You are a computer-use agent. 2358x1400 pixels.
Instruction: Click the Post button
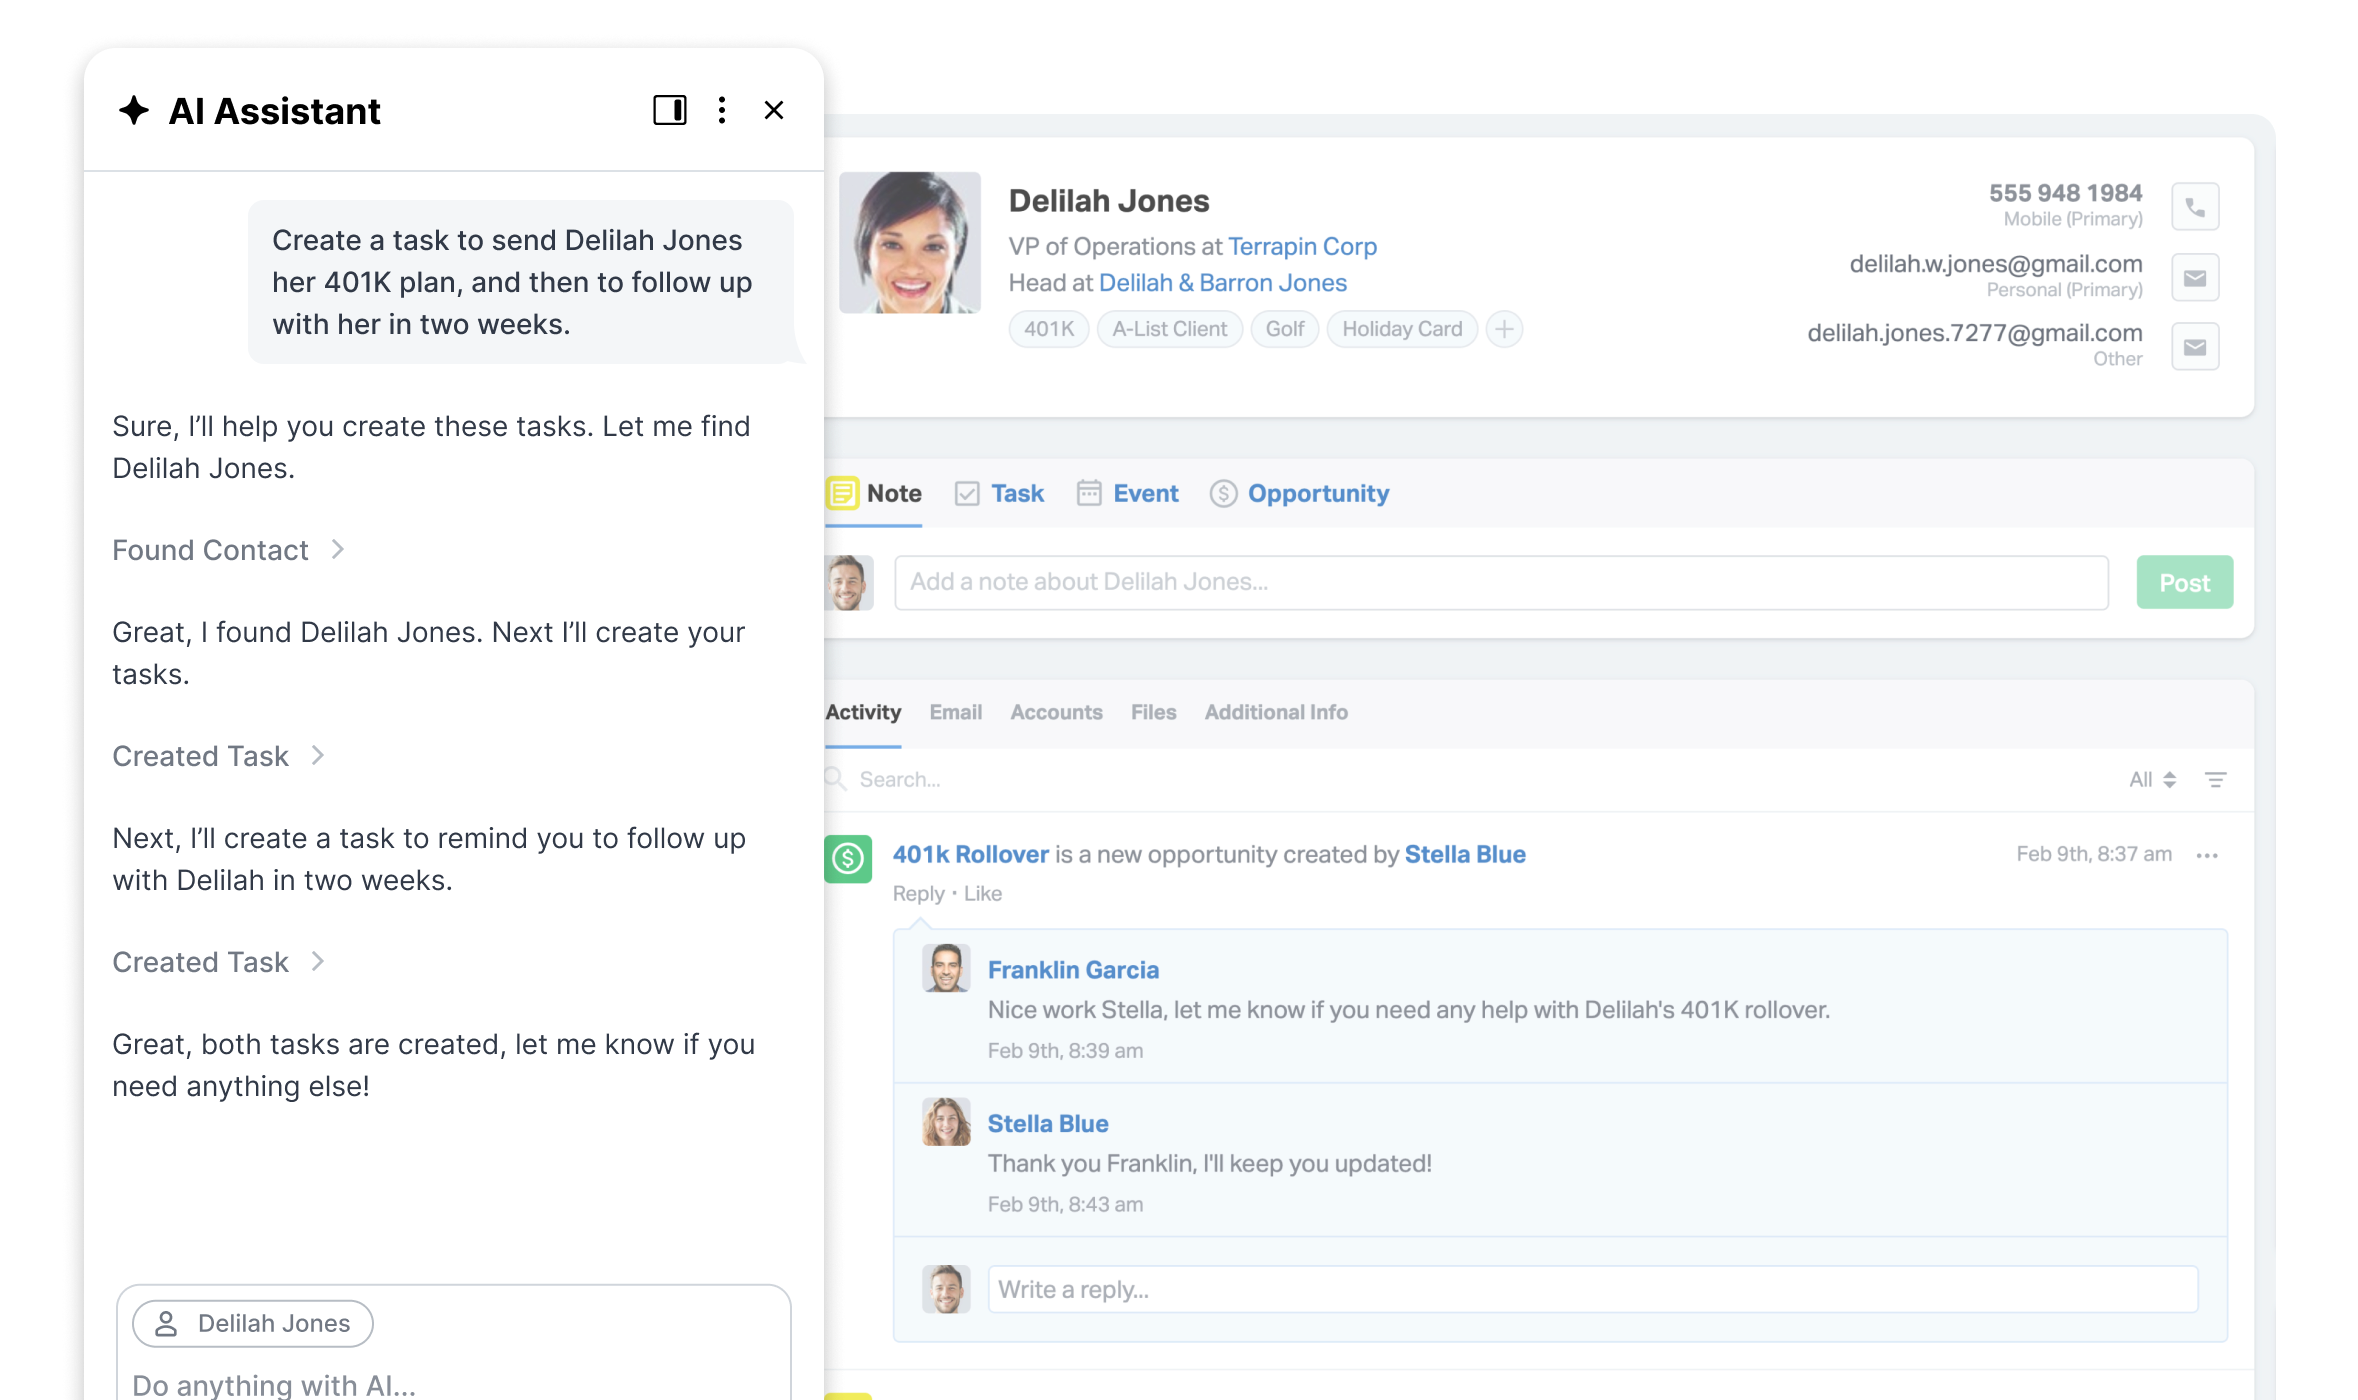pyautogui.click(x=2184, y=582)
